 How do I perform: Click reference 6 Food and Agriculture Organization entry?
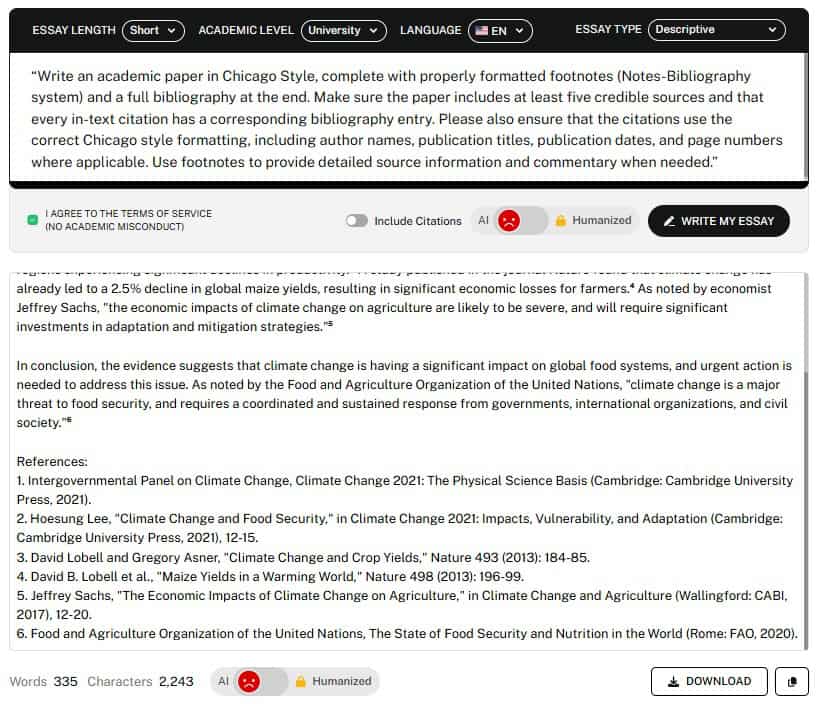(407, 633)
